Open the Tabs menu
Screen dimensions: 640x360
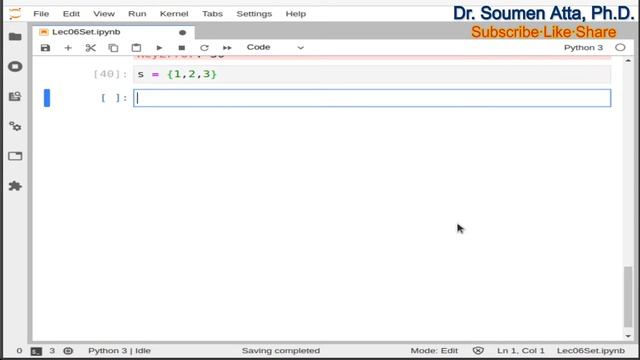pyautogui.click(x=212, y=13)
